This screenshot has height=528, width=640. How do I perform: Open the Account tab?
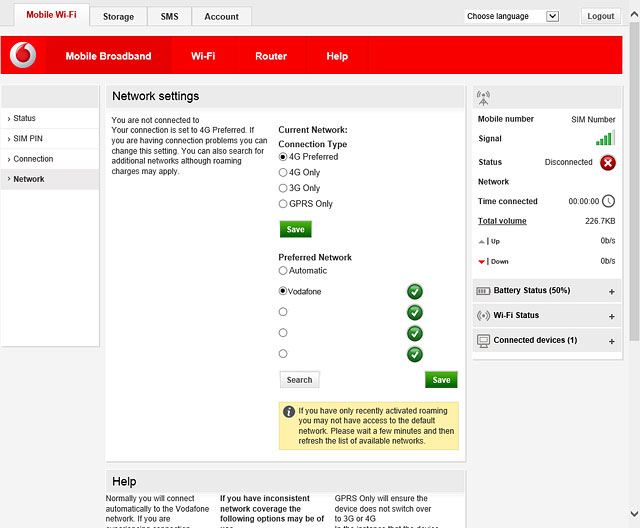coord(222,17)
